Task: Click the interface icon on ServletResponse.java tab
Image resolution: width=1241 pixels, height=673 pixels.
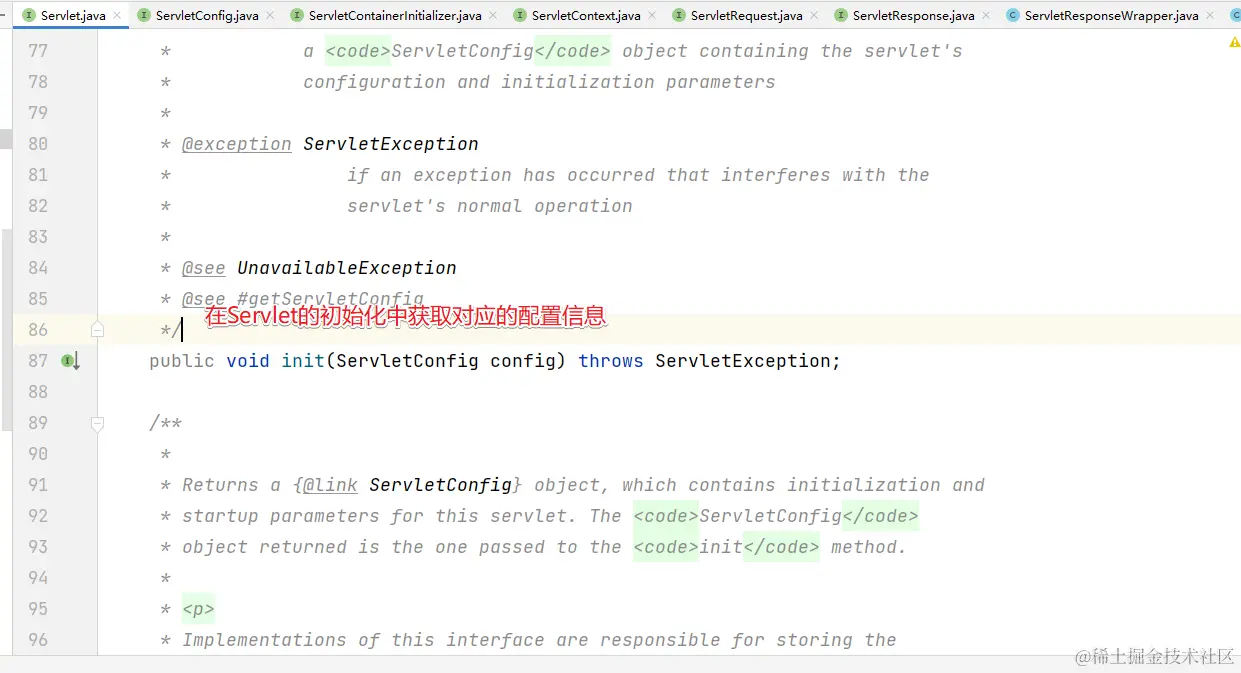Action: click(x=841, y=16)
